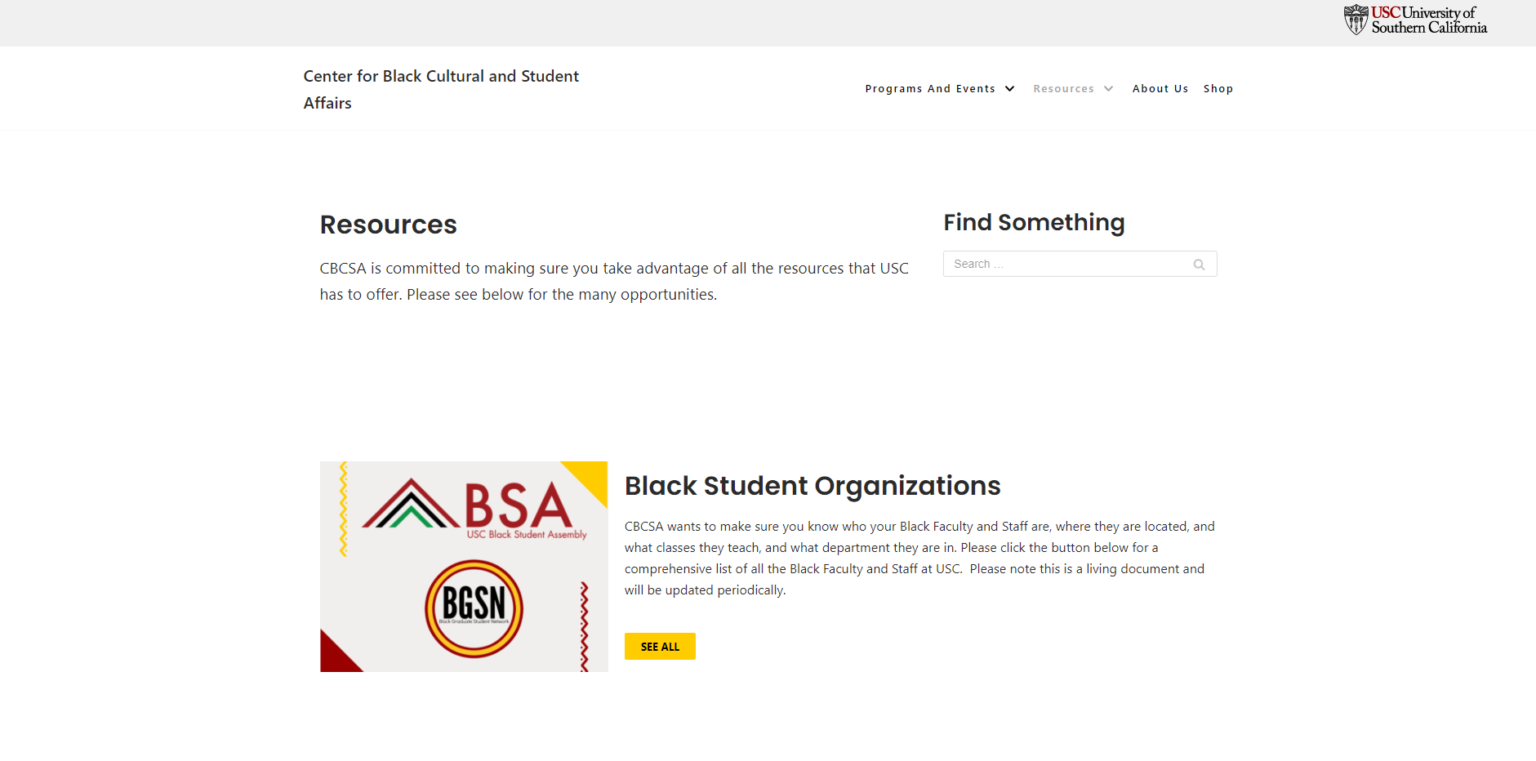Click the University of Southern California wordmark
The width and height of the screenshot is (1536, 761).
tap(1429, 20)
